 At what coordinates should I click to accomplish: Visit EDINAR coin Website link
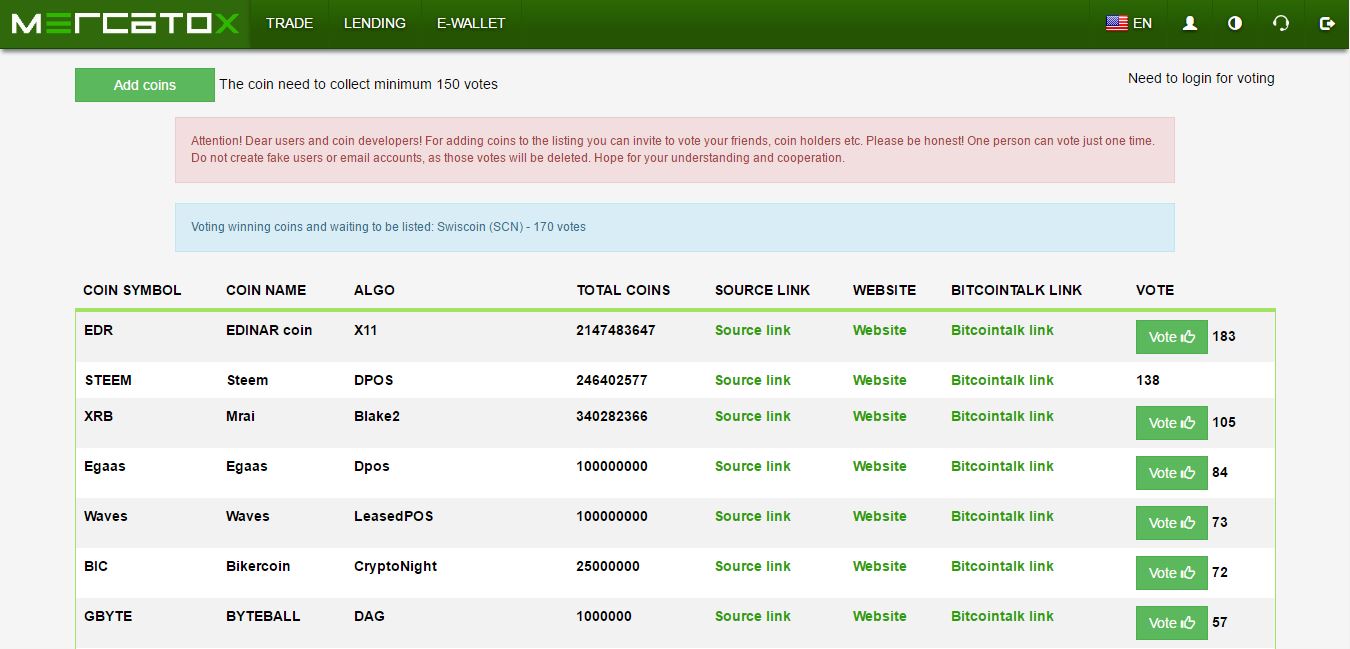[x=880, y=330]
